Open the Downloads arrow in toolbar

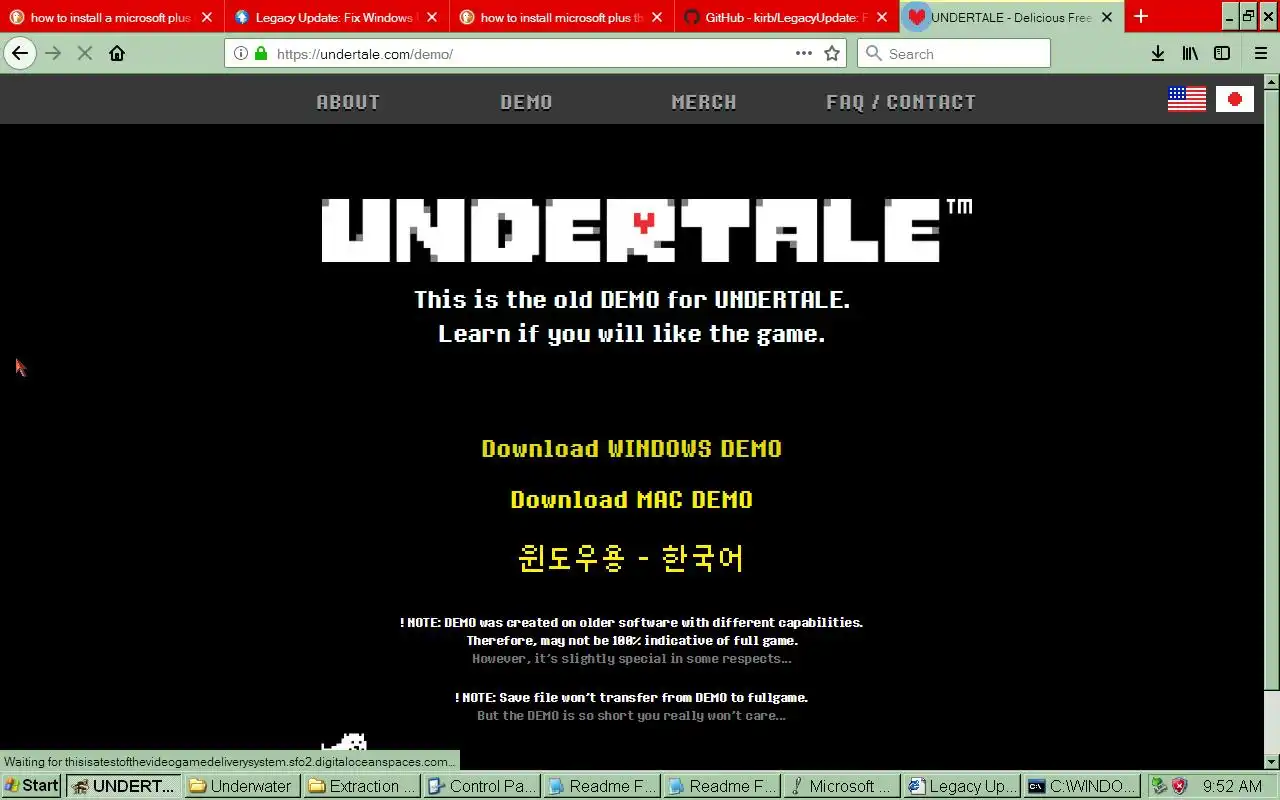1157,54
